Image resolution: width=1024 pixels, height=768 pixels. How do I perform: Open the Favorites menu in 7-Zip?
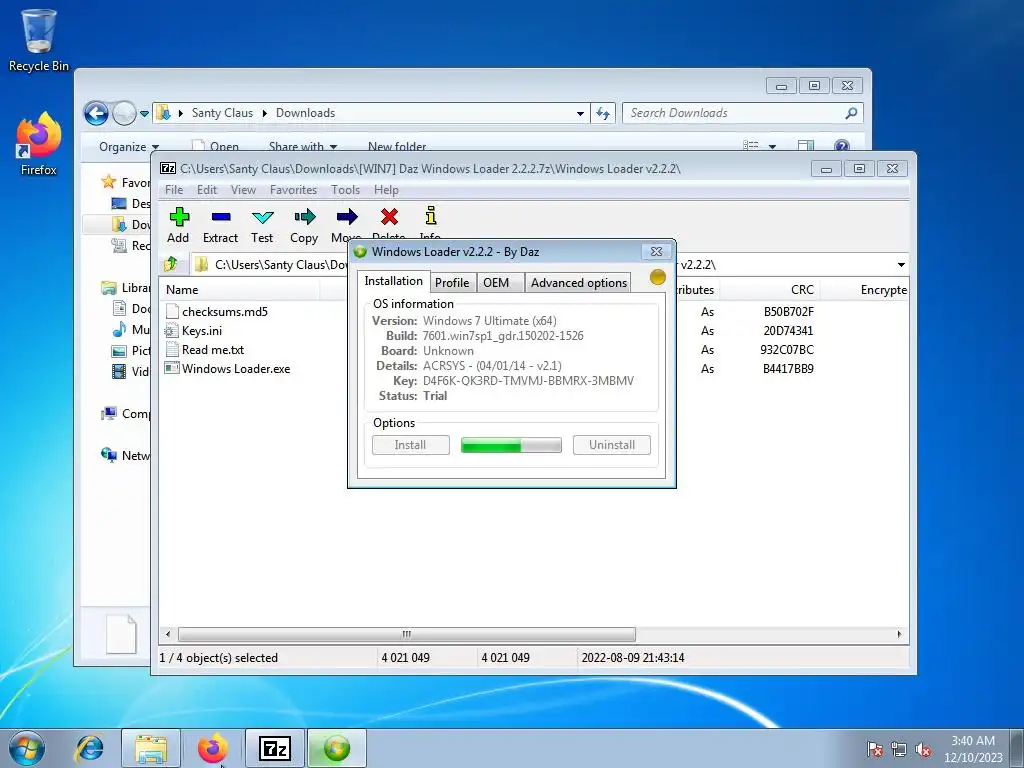(293, 189)
